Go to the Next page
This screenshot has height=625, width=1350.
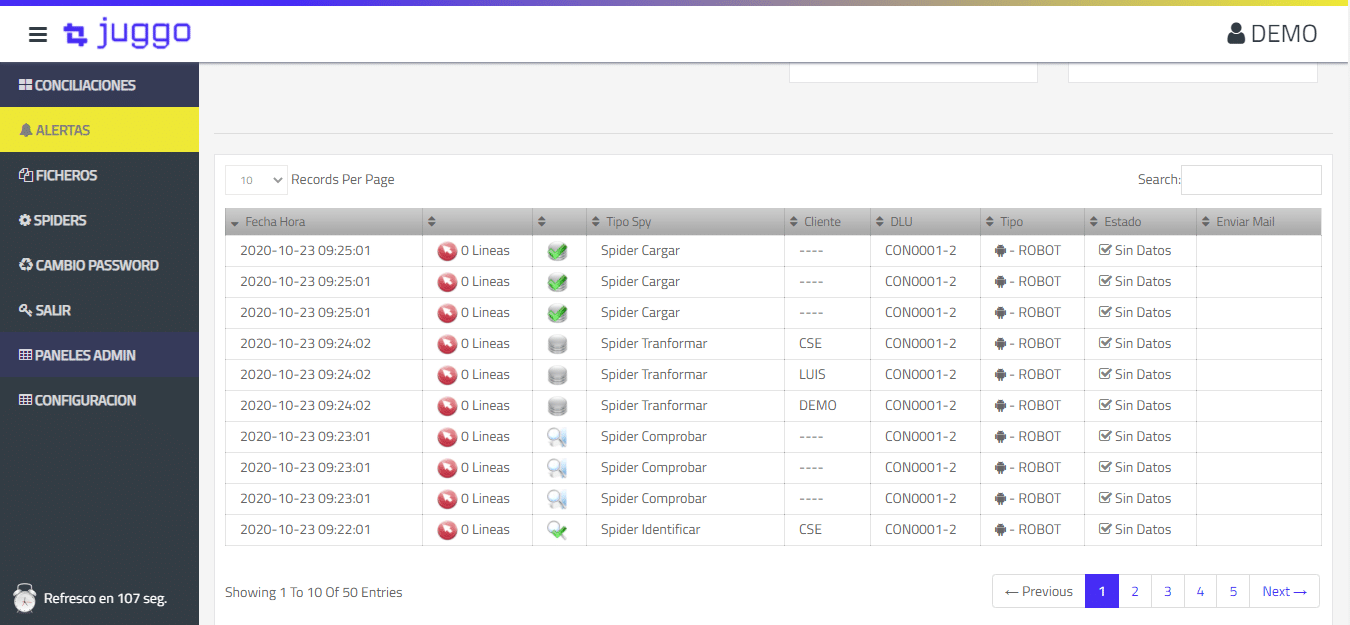(x=1284, y=591)
